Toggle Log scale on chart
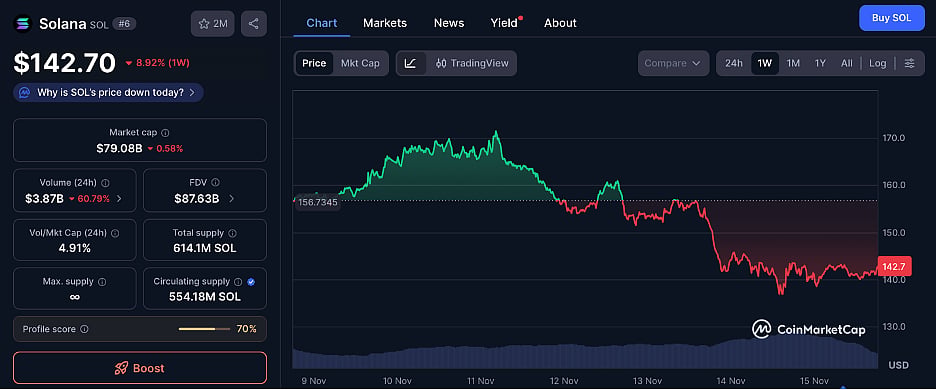936x390 pixels. pos(878,63)
